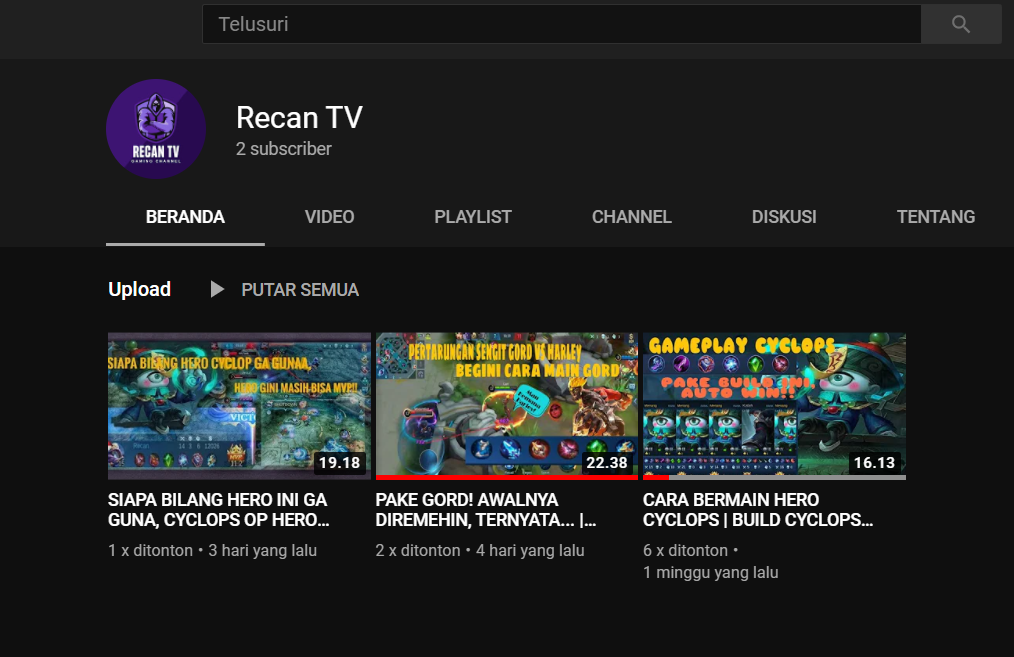1014x657 pixels.
Task: Open the PERTARUNGAN SENGIT GORD VS HARLEY thumbnail
Action: [506, 406]
